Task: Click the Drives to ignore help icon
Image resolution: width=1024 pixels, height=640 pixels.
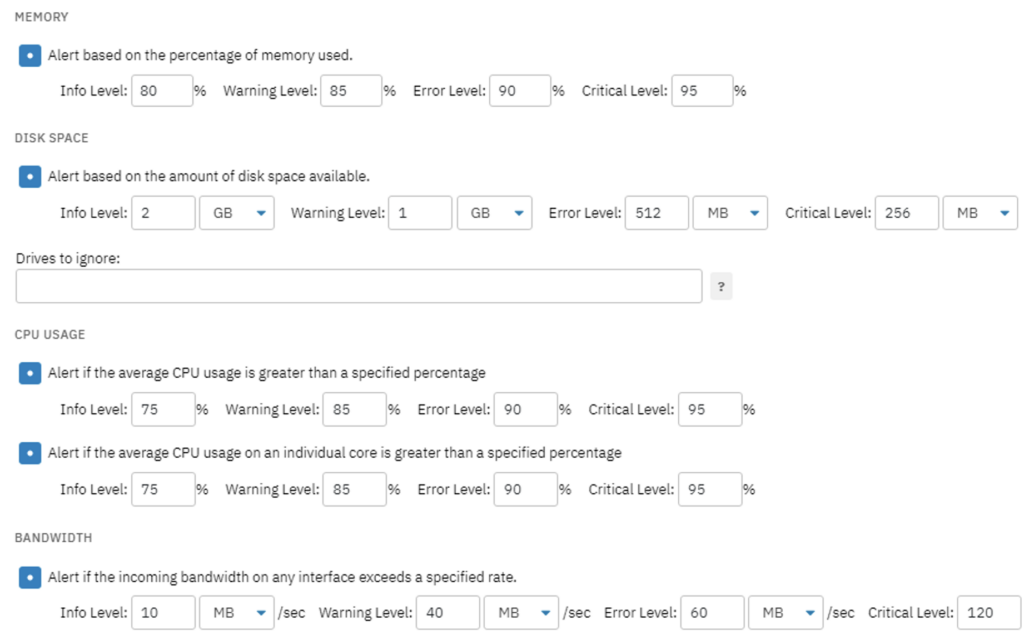Action: [x=721, y=286]
